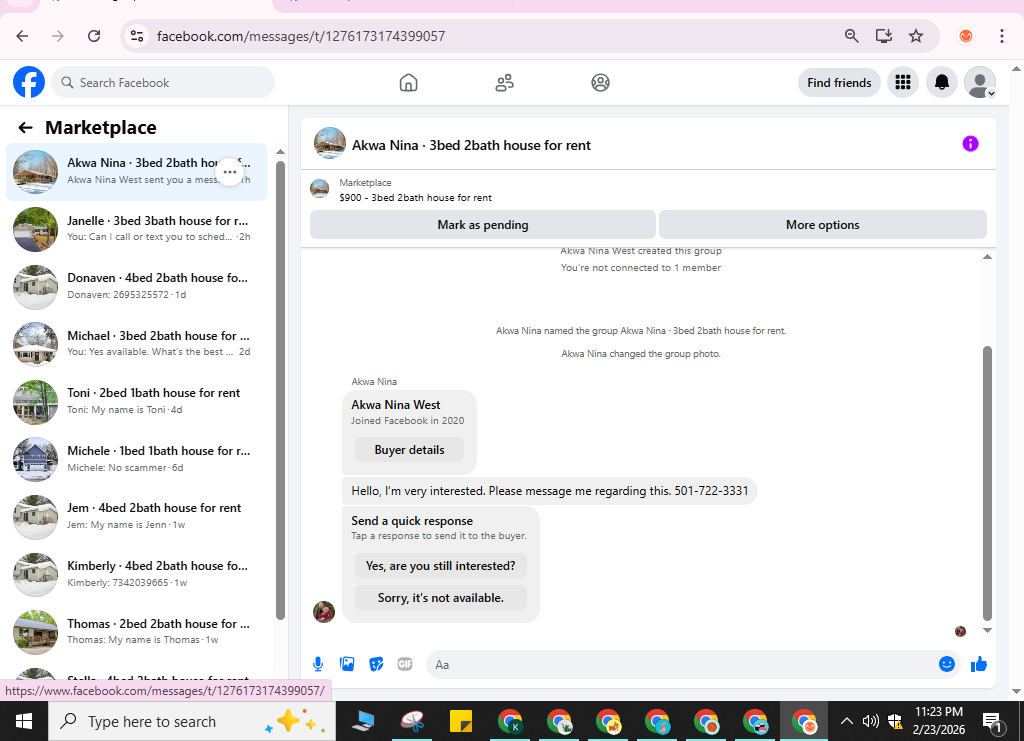Open the Chrome three-dot menu

[1001, 36]
